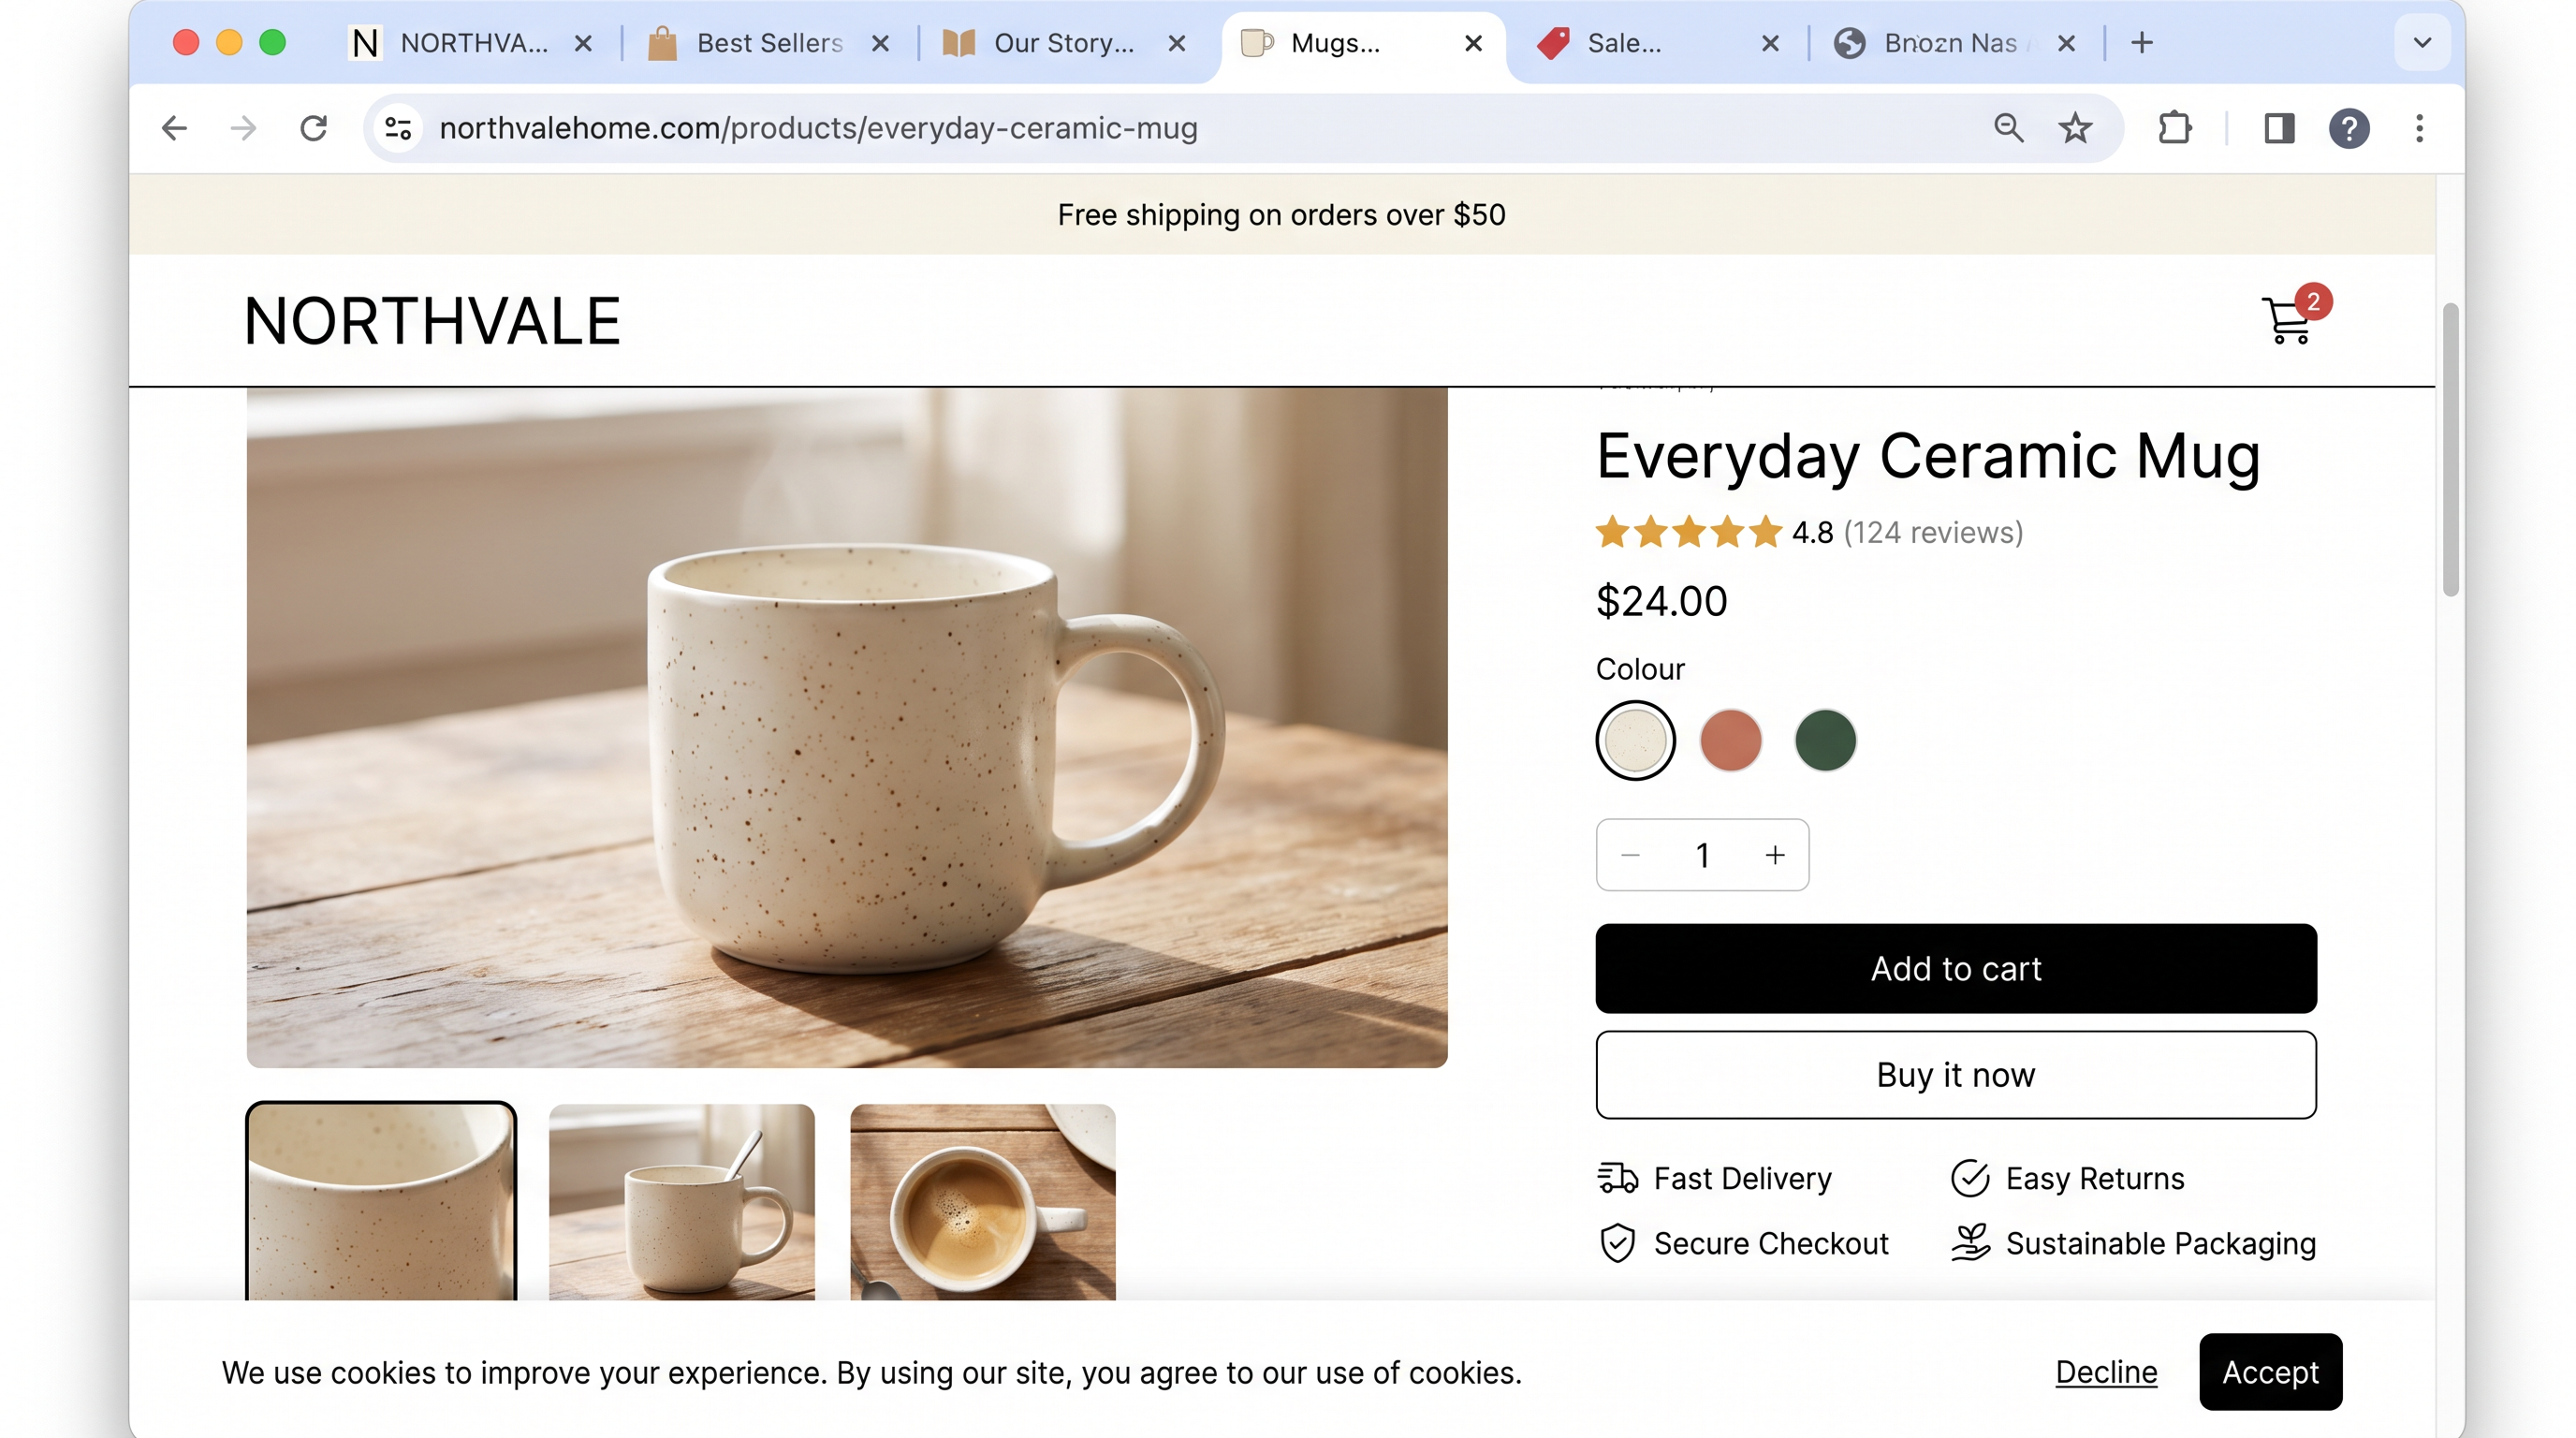Click the Add to cart button
This screenshot has height=1438, width=2576.
pyautogui.click(x=1955, y=968)
